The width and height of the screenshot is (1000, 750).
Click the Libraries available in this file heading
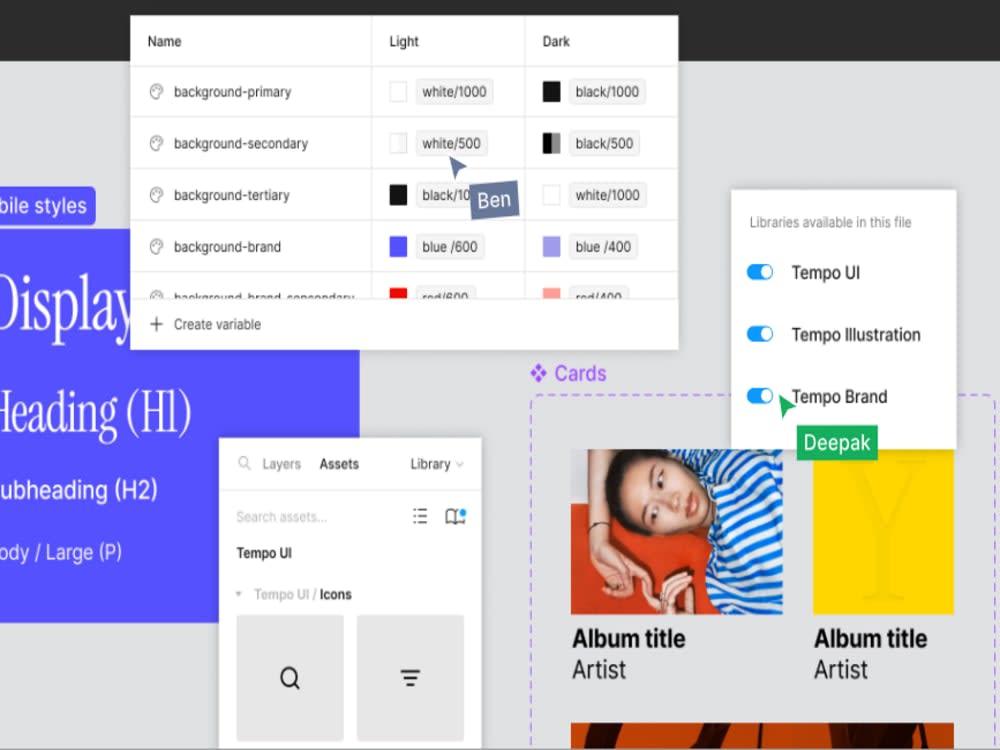tap(830, 223)
